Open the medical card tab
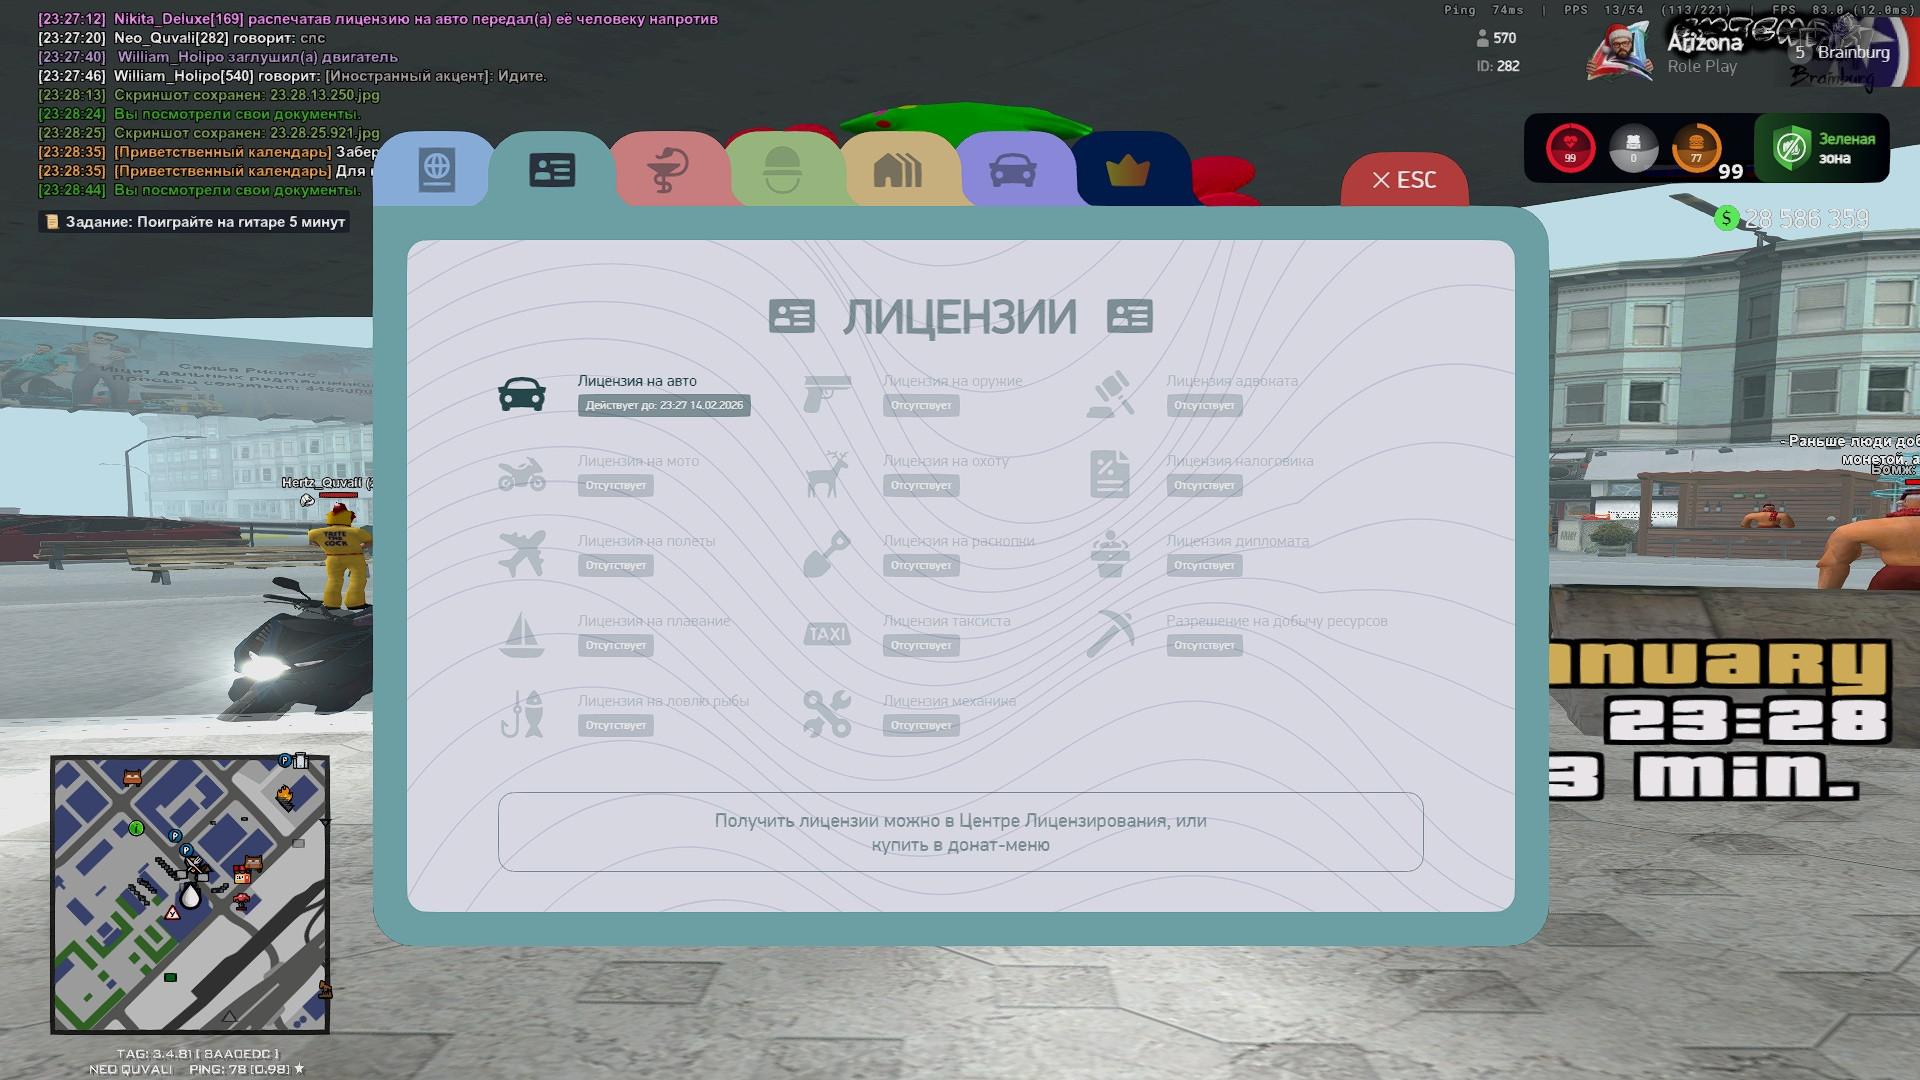This screenshot has width=1920, height=1080. tap(667, 170)
